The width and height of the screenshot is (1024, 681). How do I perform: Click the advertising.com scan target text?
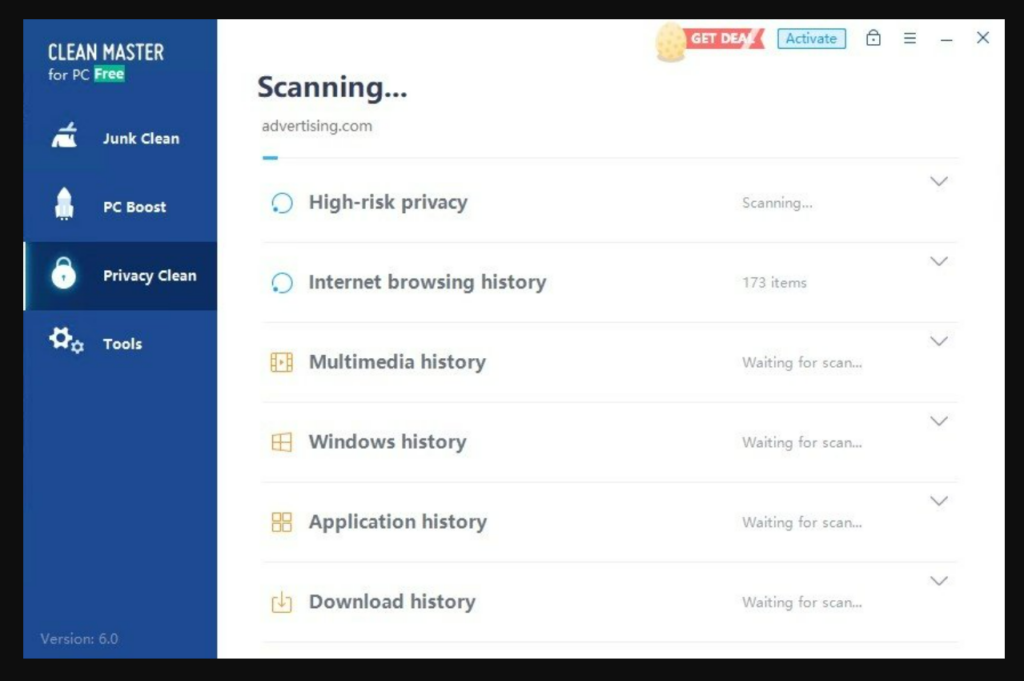pos(317,126)
